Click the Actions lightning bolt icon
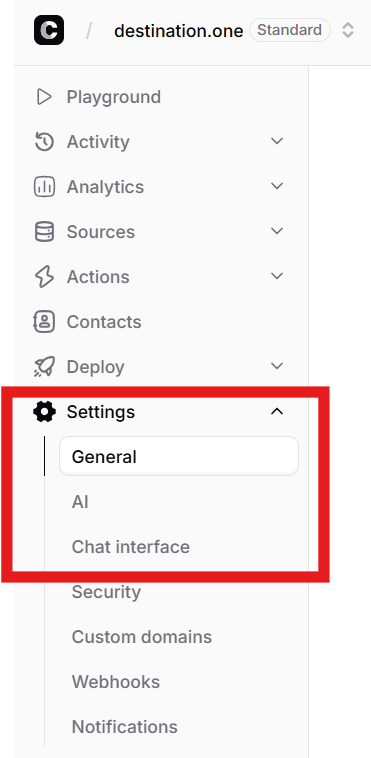The image size is (371, 758). tap(44, 277)
